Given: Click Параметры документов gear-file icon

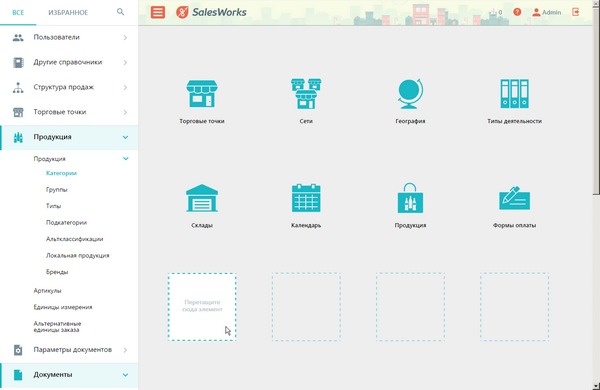Looking at the screenshot, I should pos(18,350).
